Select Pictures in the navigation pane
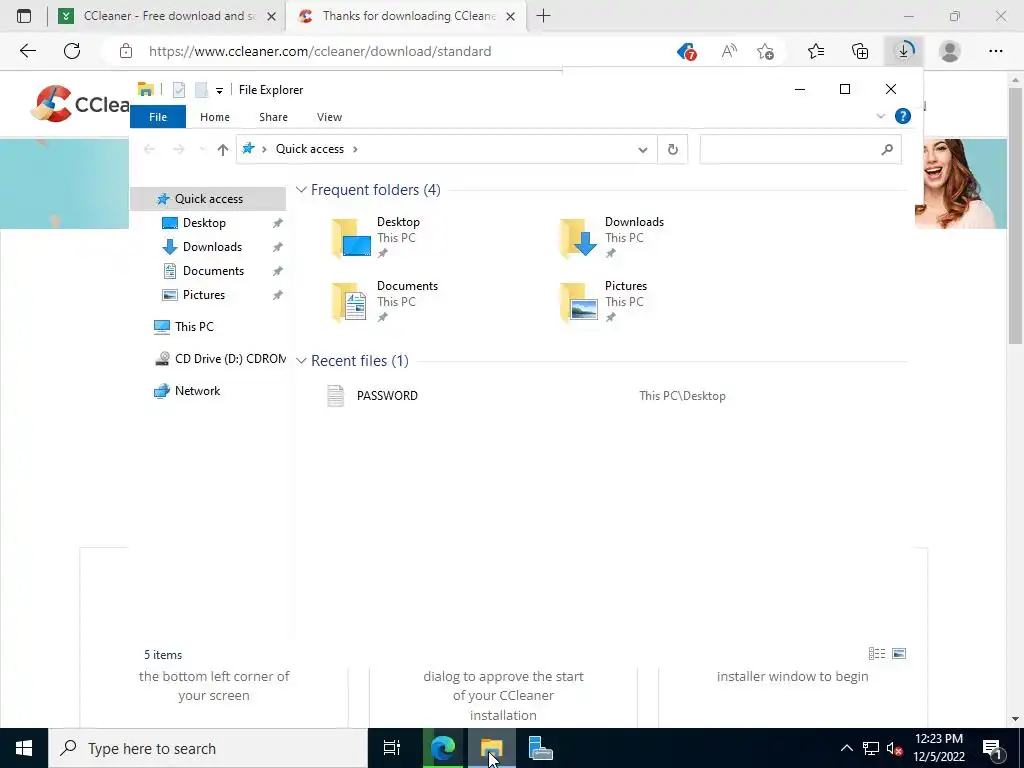The width and height of the screenshot is (1024, 768). coord(204,295)
